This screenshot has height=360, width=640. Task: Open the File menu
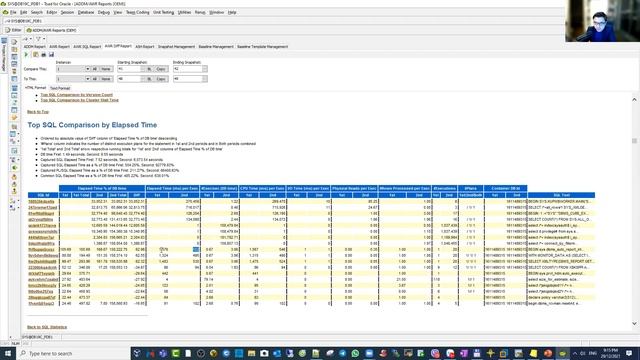pyautogui.click(x=13, y=12)
